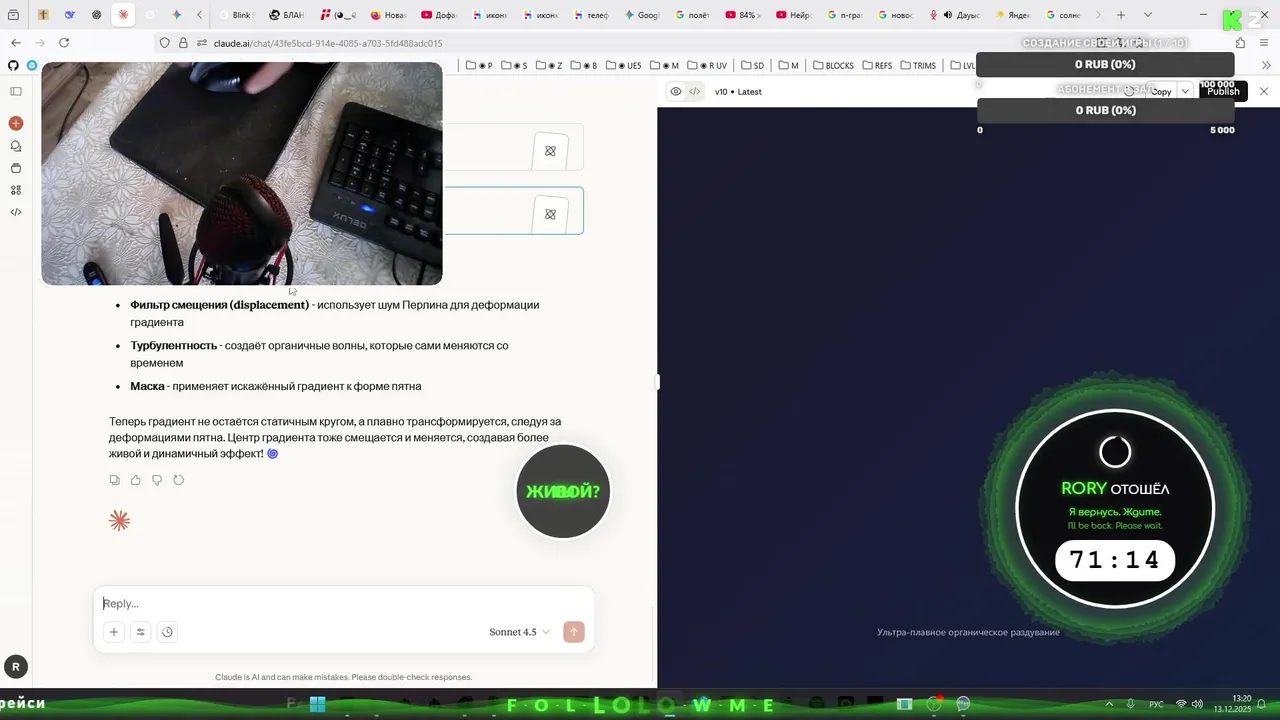The image size is (1280, 720).
Task: Click the 71:14 countdown timer
Action: pos(1115,561)
